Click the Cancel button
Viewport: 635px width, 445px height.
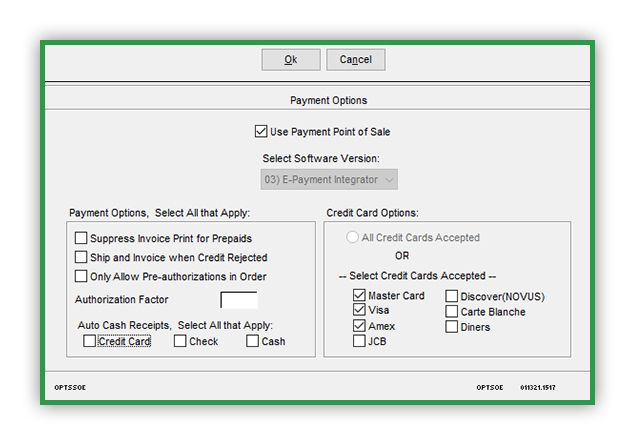point(356,60)
